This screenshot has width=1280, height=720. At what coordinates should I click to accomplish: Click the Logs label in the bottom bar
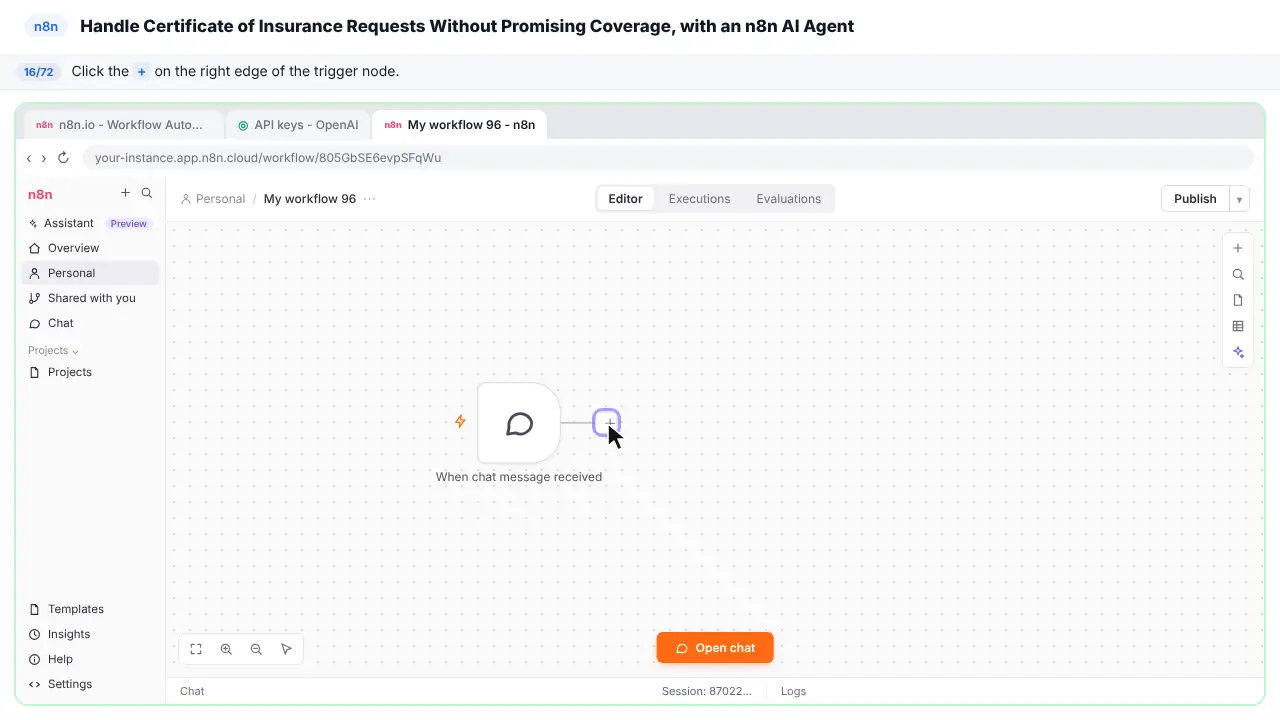point(793,691)
